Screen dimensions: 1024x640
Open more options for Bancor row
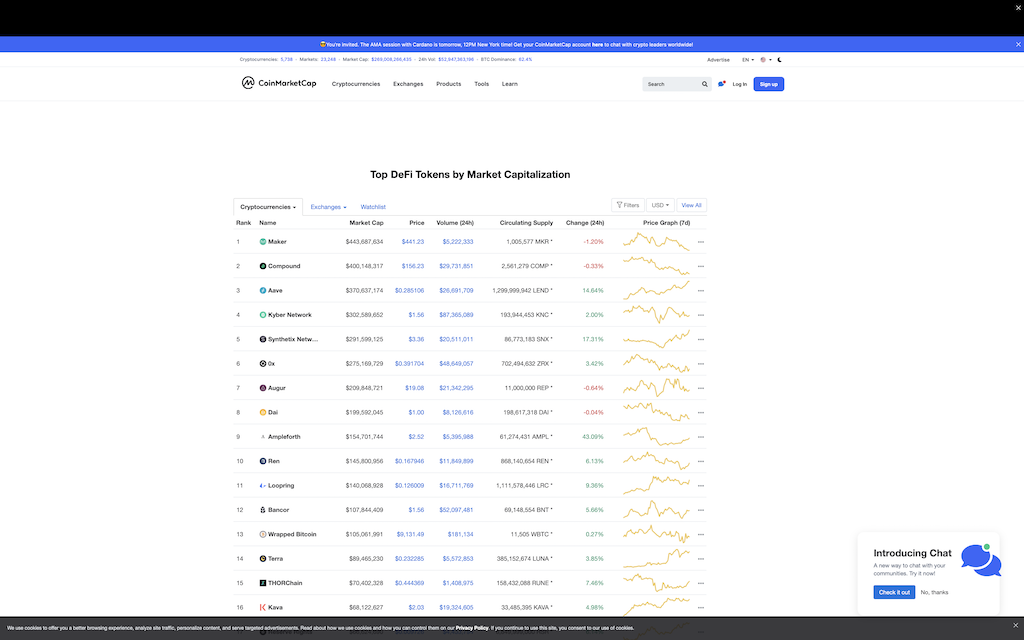coord(701,510)
